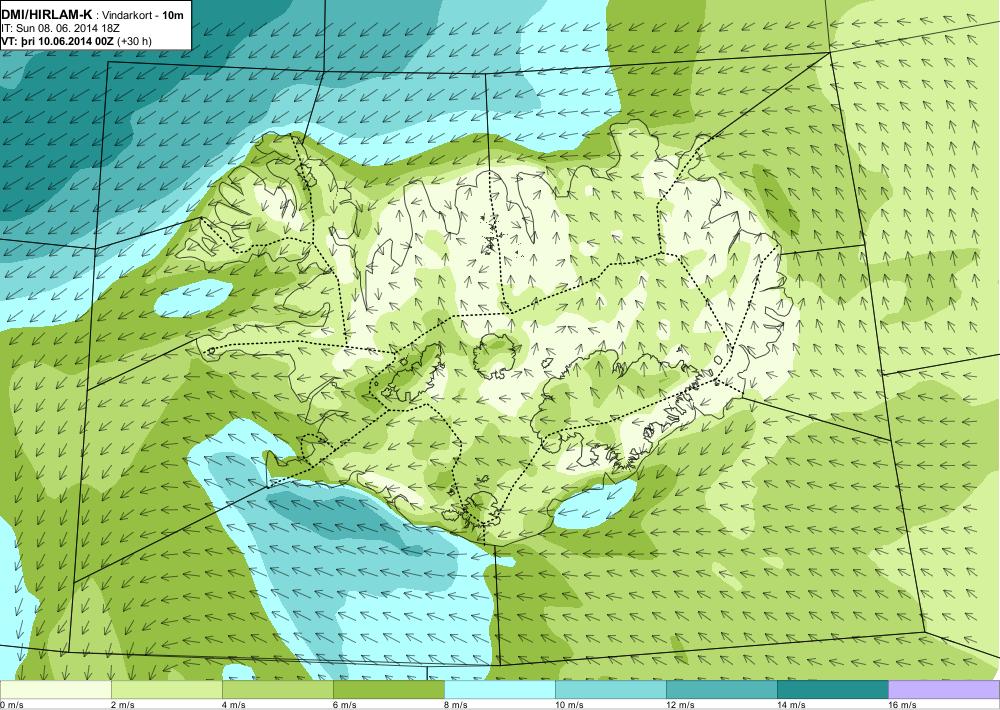The image size is (1000, 710).
Task: Click the 6–8 m/s dark green legend swatch
Action: point(388,689)
